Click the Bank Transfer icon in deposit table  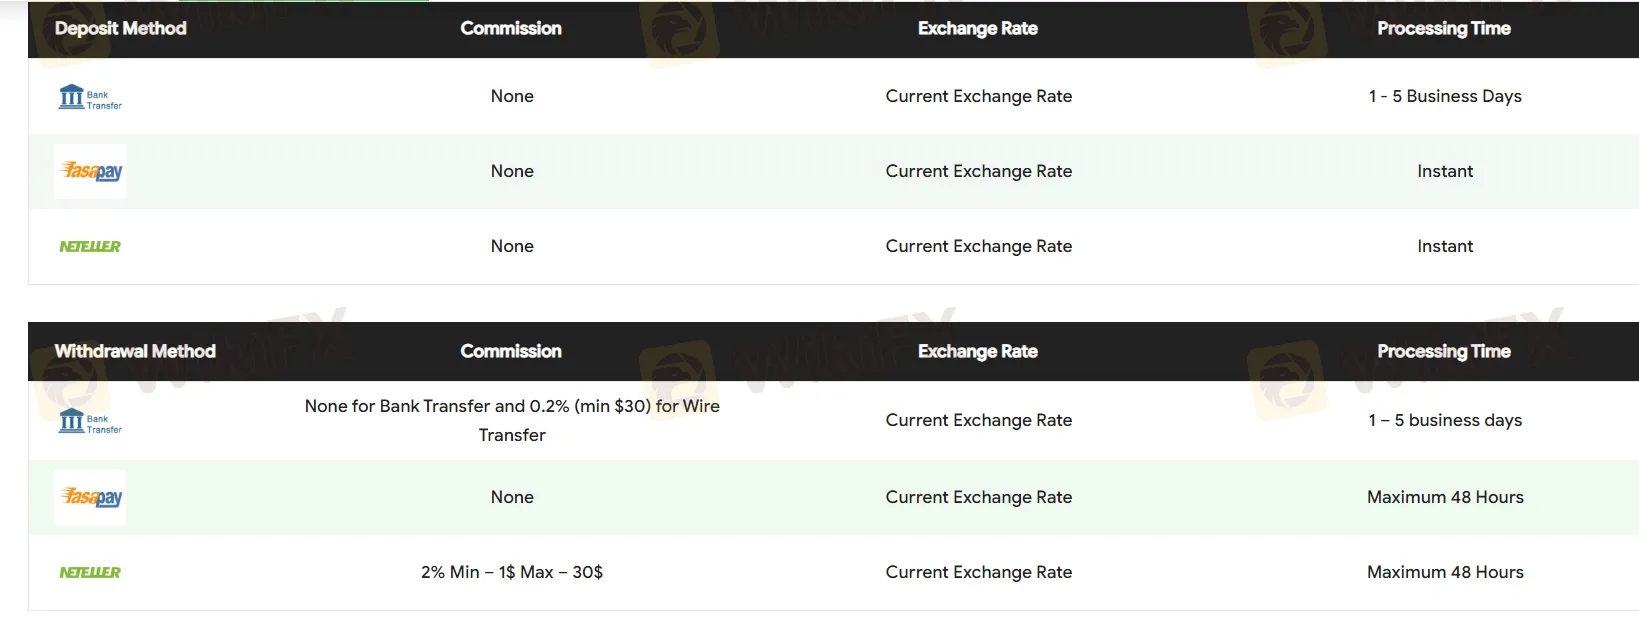89,97
